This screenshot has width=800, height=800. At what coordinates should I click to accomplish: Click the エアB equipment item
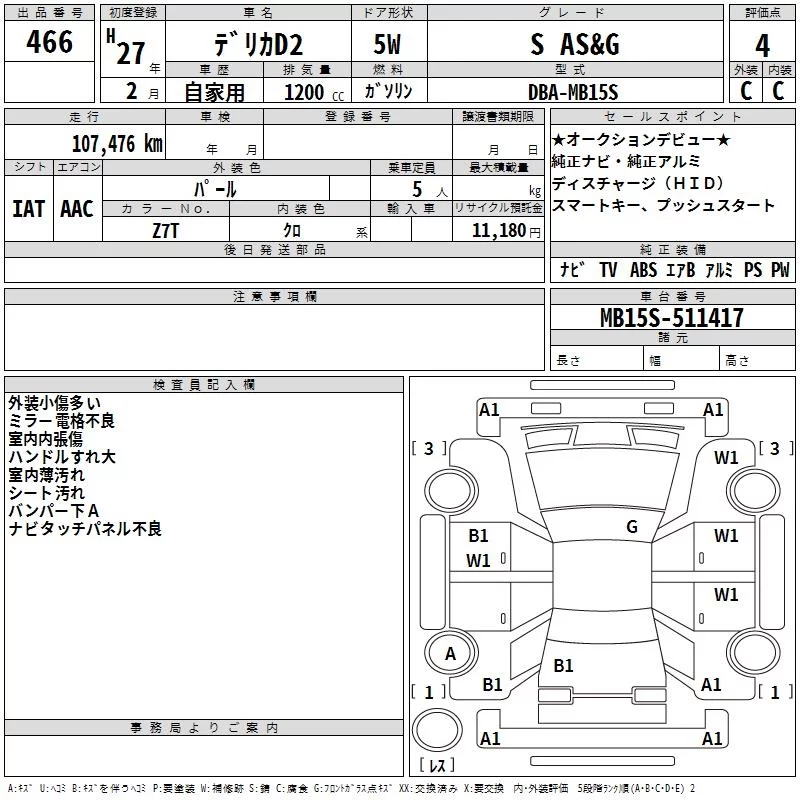(x=681, y=269)
